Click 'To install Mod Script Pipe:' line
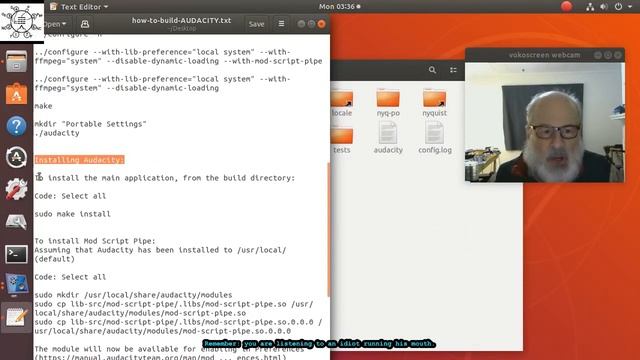Screen dimensions: 640x360 pyautogui.click(x=95, y=241)
